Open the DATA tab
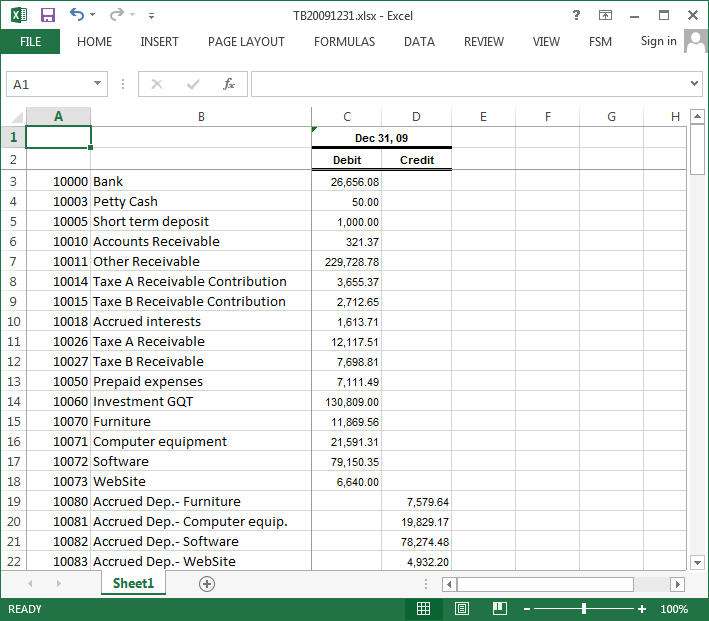Image resolution: width=709 pixels, height=621 pixels. tap(419, 42)
